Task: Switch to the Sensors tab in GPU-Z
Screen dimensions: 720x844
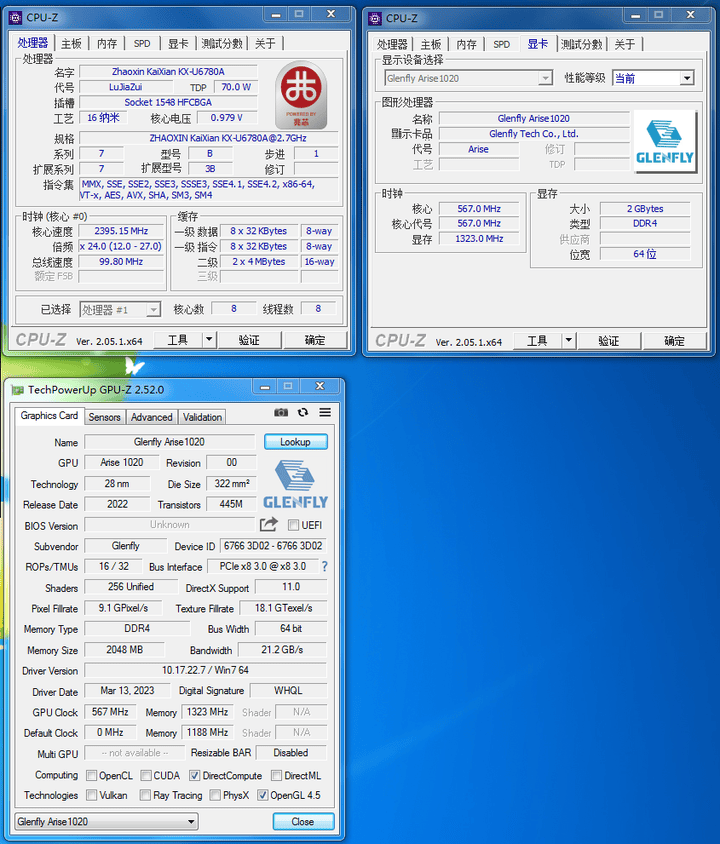Action: (104, 417)
